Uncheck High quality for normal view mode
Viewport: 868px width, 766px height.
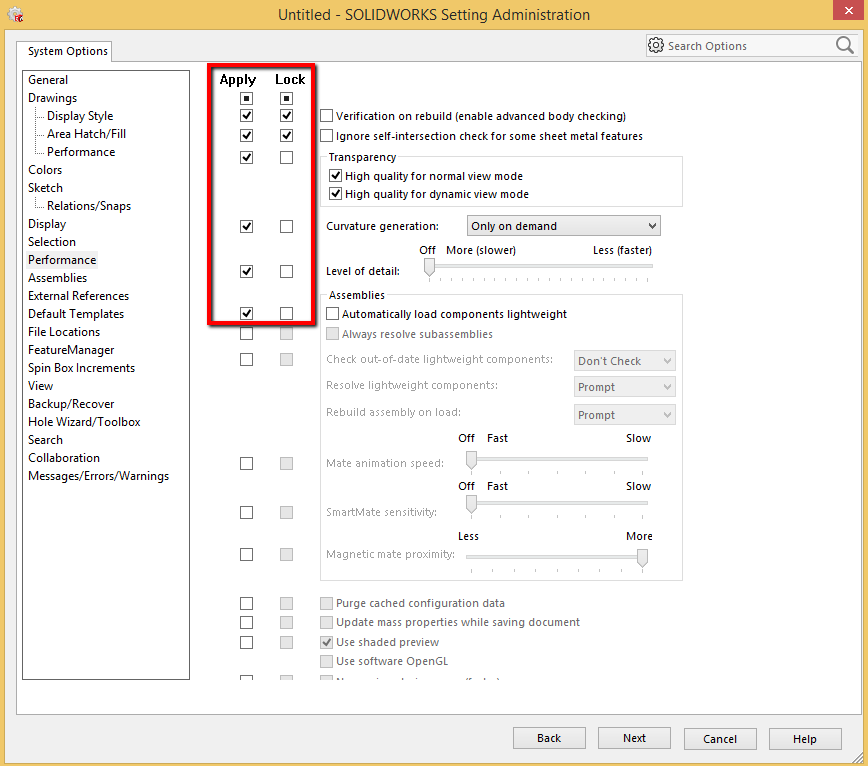click(x=335, y=176)
